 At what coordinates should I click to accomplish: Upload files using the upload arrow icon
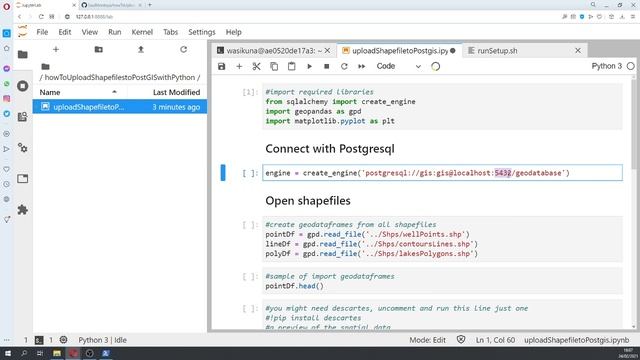141,49
